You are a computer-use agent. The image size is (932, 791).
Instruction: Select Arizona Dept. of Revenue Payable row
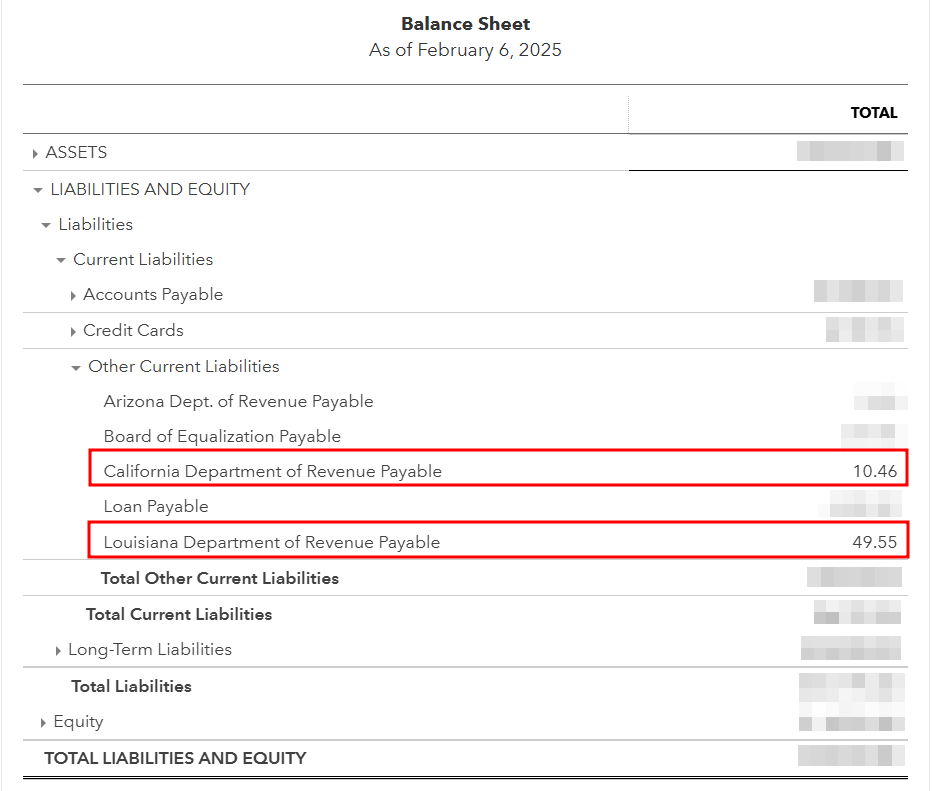pyautogui.click(x=238, y=401)
